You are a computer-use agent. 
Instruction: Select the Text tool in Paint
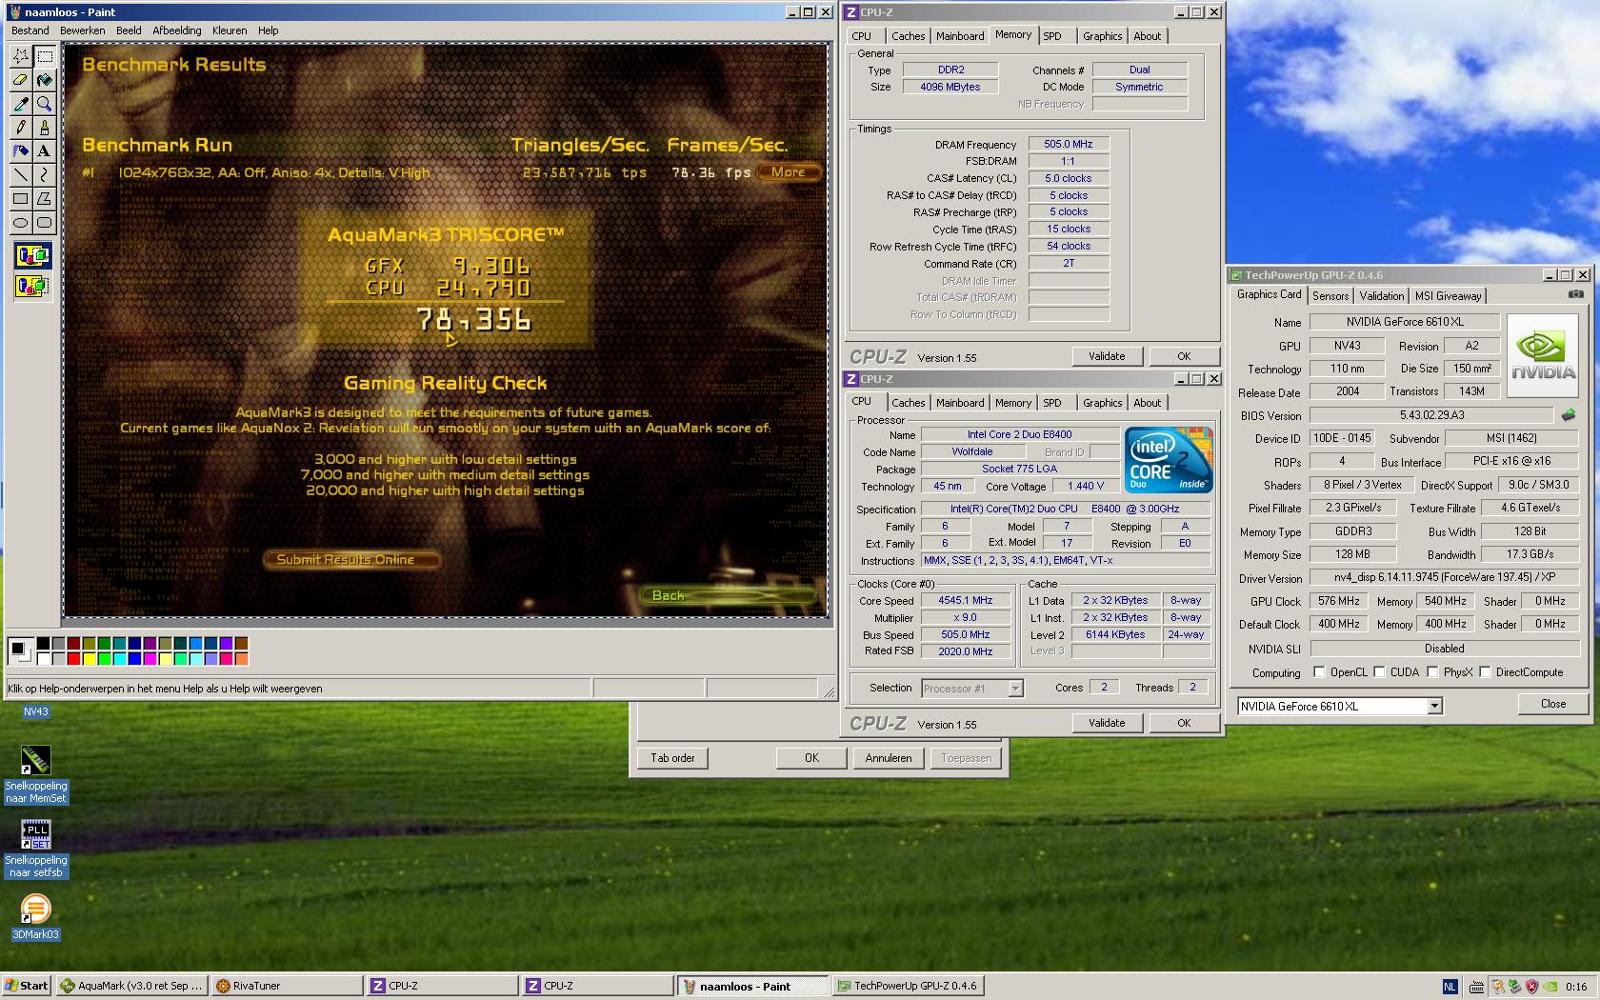pos(44,151)
